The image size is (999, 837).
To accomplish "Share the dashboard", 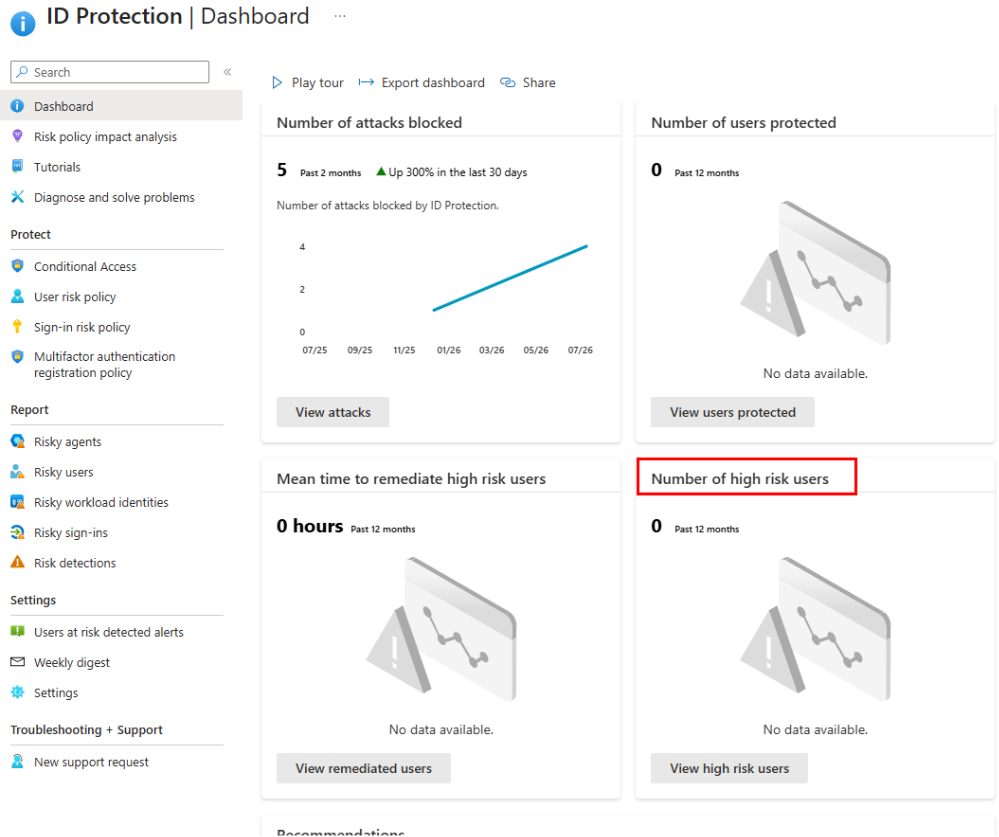I will pyautogui.click(x=528, y=83).
